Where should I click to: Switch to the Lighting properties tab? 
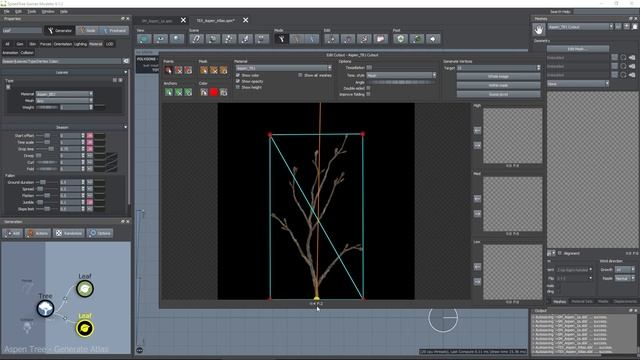pos(80,44)
